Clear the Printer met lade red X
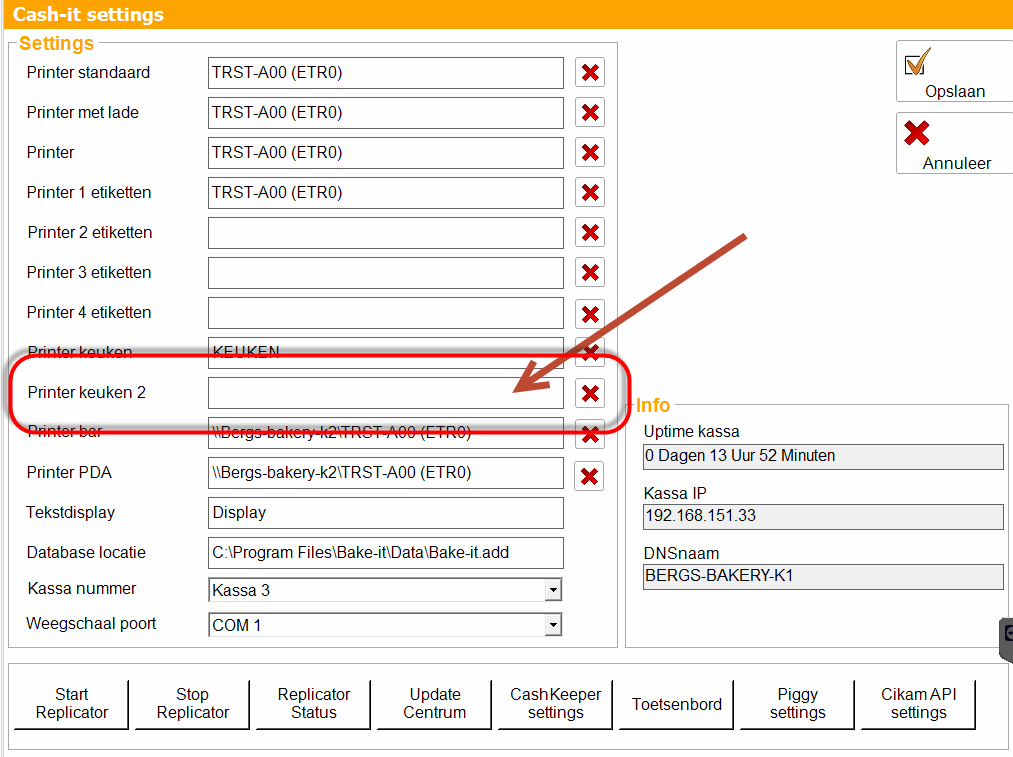This screenshot has width=1013, height=757. coord(589,112)
